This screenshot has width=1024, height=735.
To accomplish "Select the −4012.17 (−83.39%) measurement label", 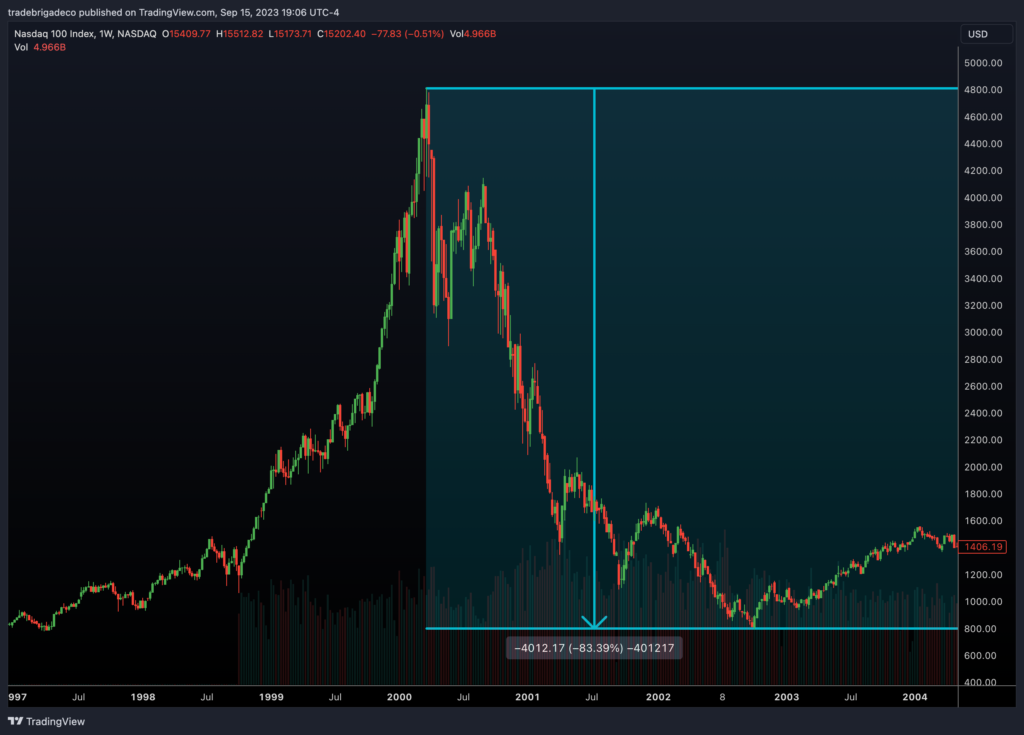I will point(594,648).
